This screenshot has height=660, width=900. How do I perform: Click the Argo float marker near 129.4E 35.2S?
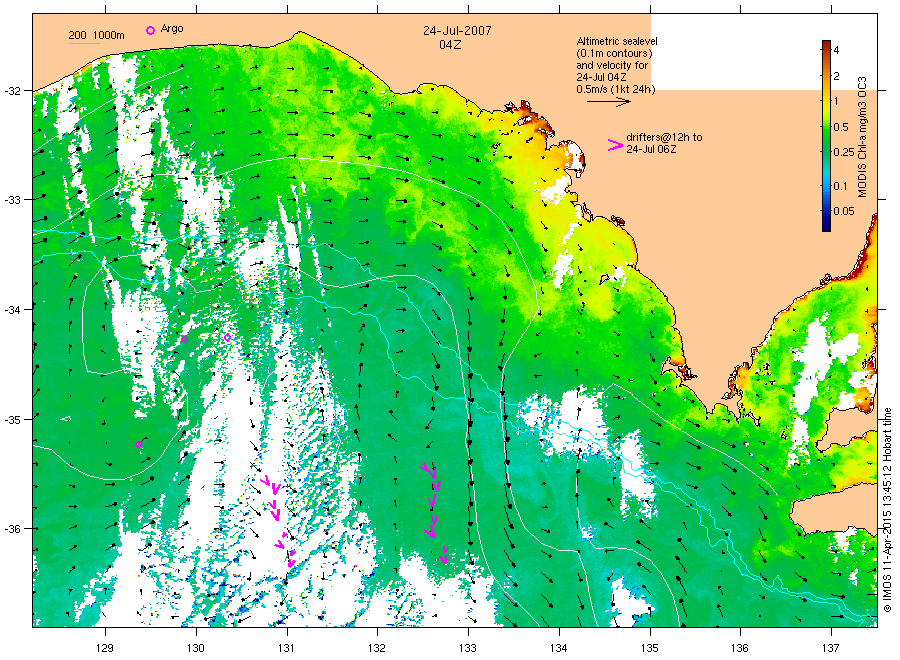coord(138,445)
